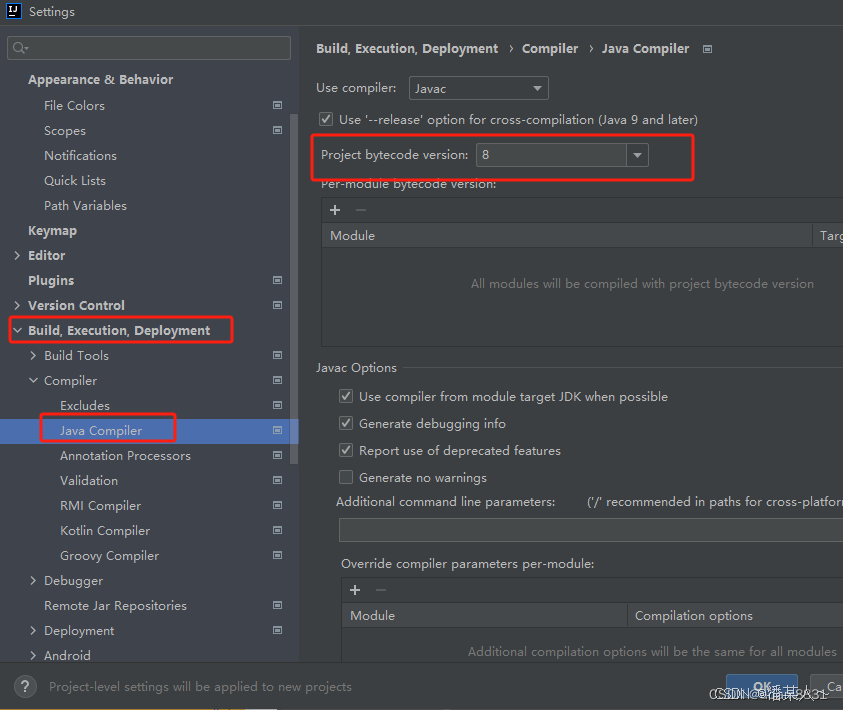
Task: Add override compiler parameters module entry
Action: 355,590
